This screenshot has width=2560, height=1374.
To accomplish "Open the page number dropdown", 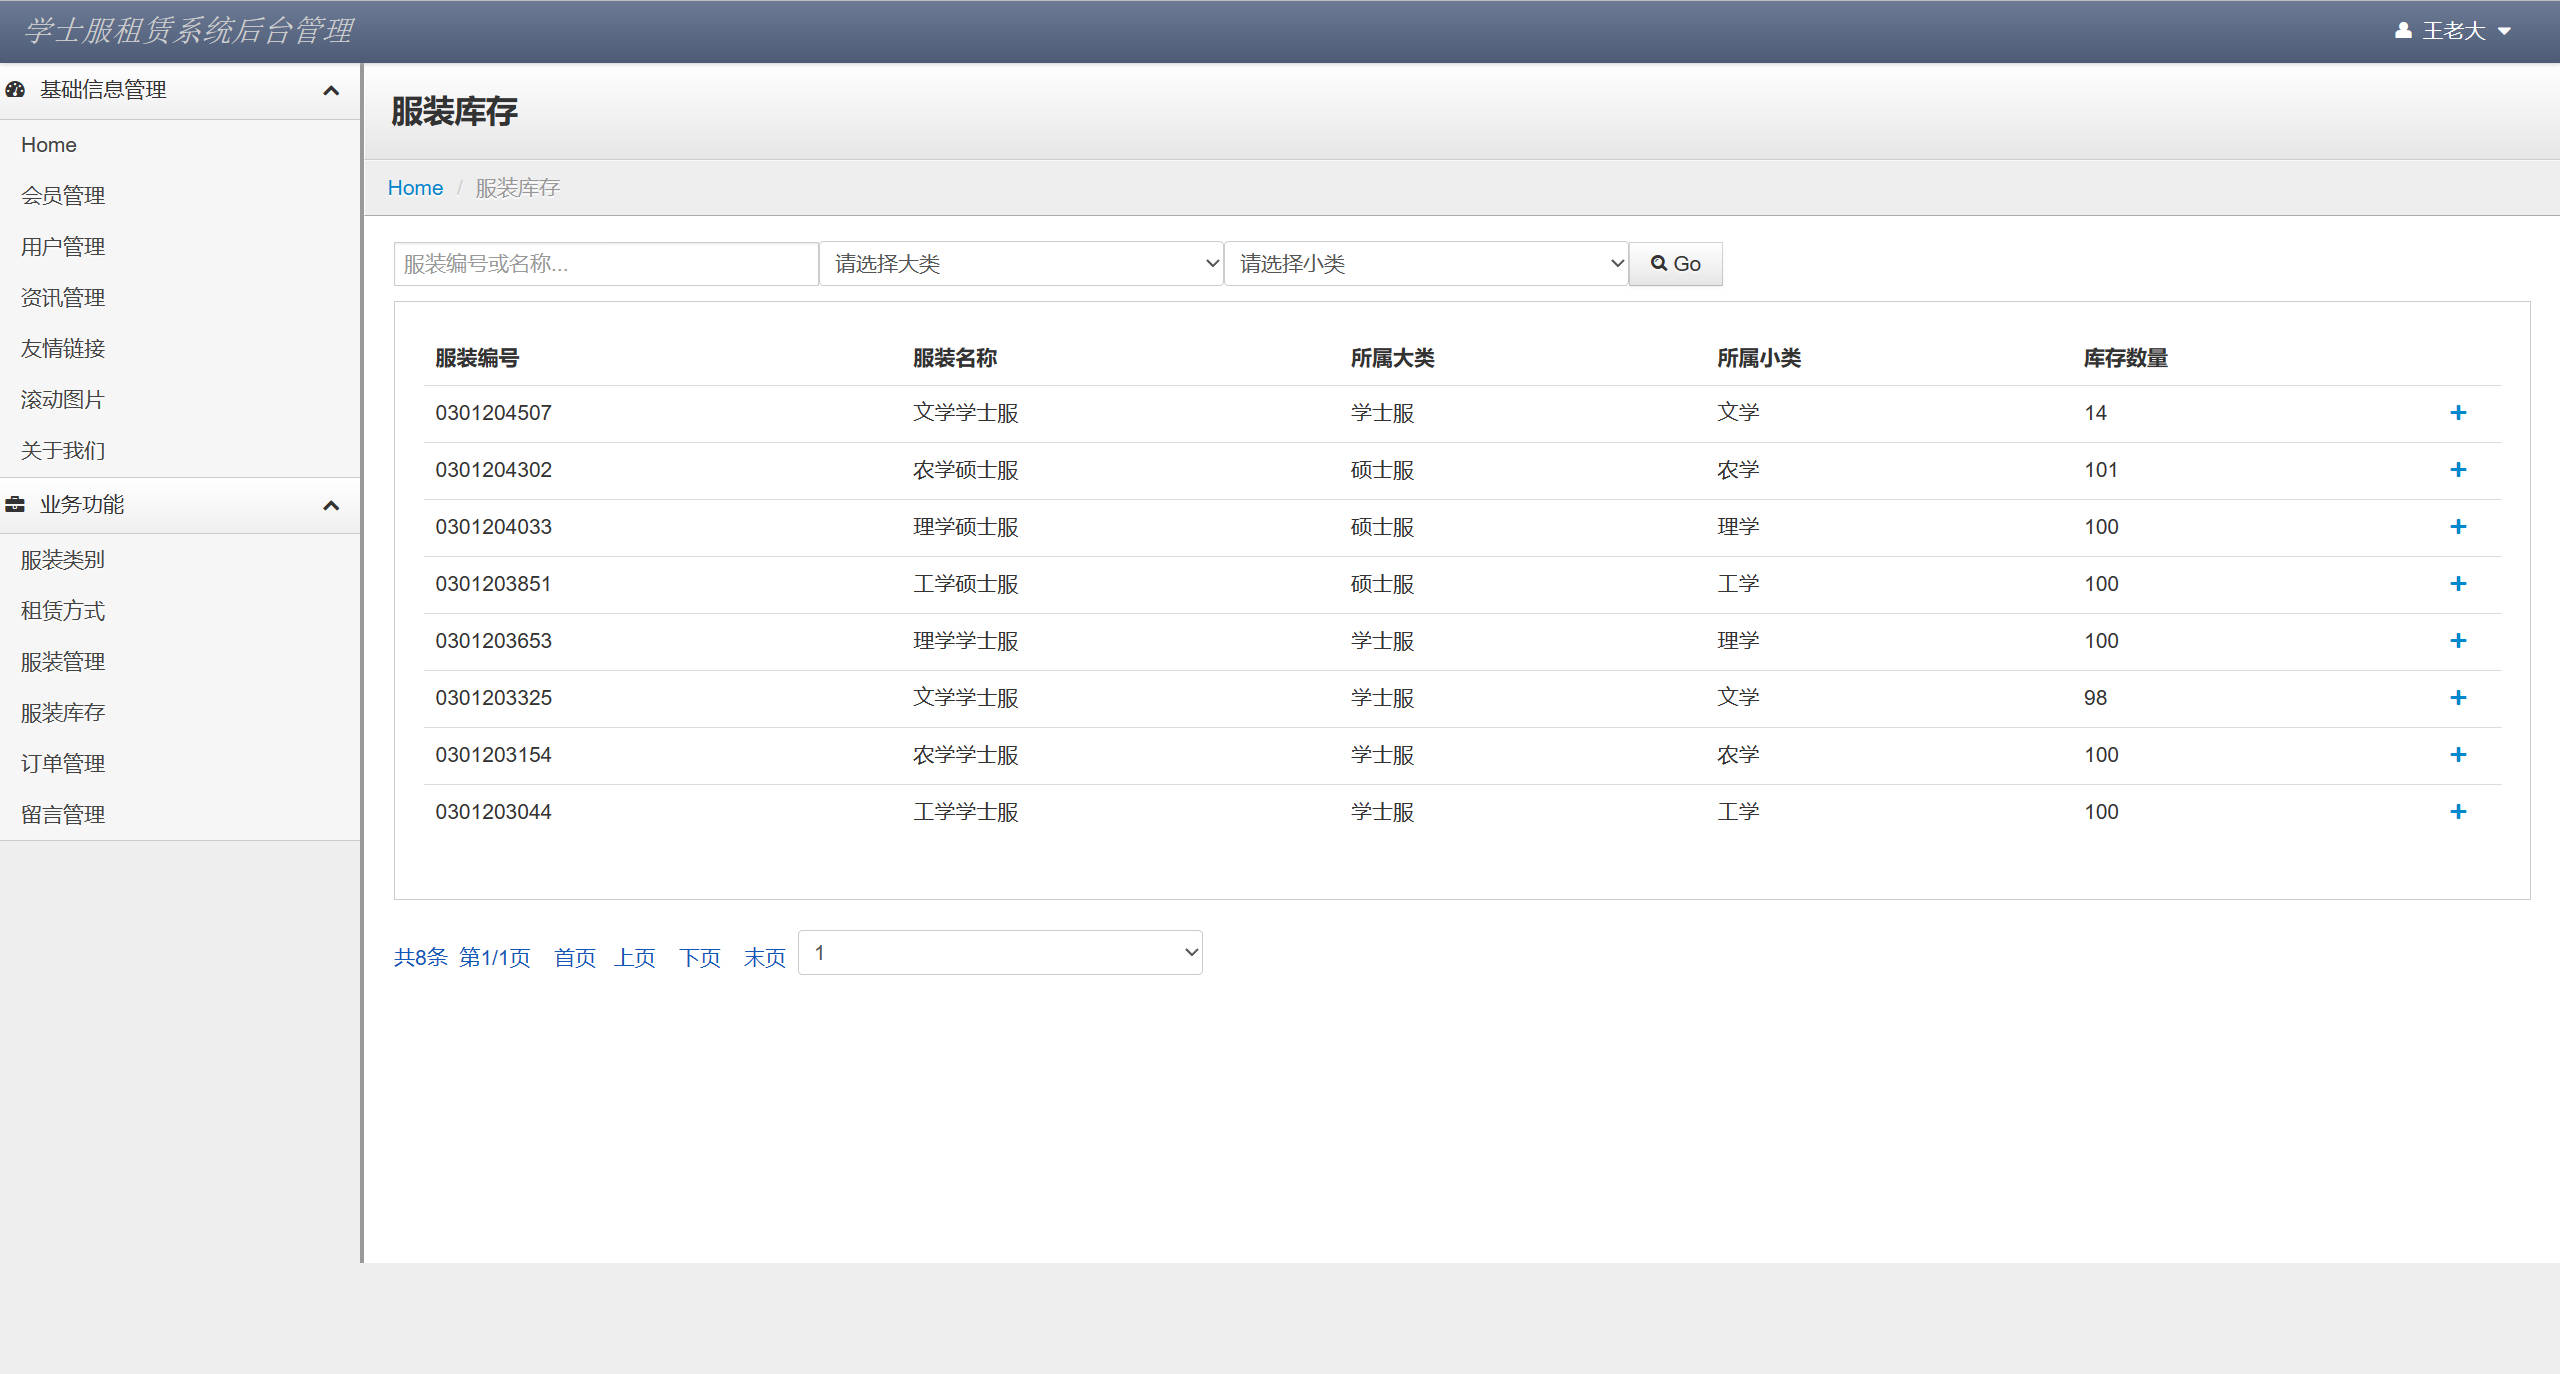I will pyautogui.click(x=1000, y=953).
